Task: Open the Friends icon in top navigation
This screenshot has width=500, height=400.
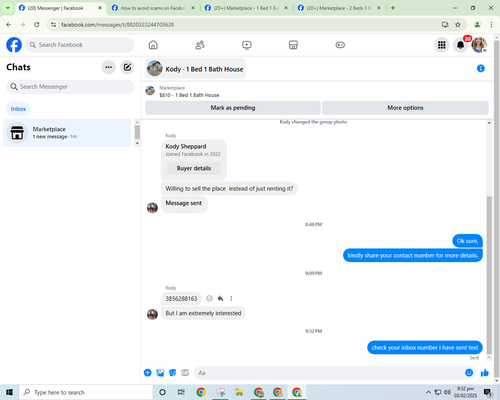Action: (x=200, y=45)
